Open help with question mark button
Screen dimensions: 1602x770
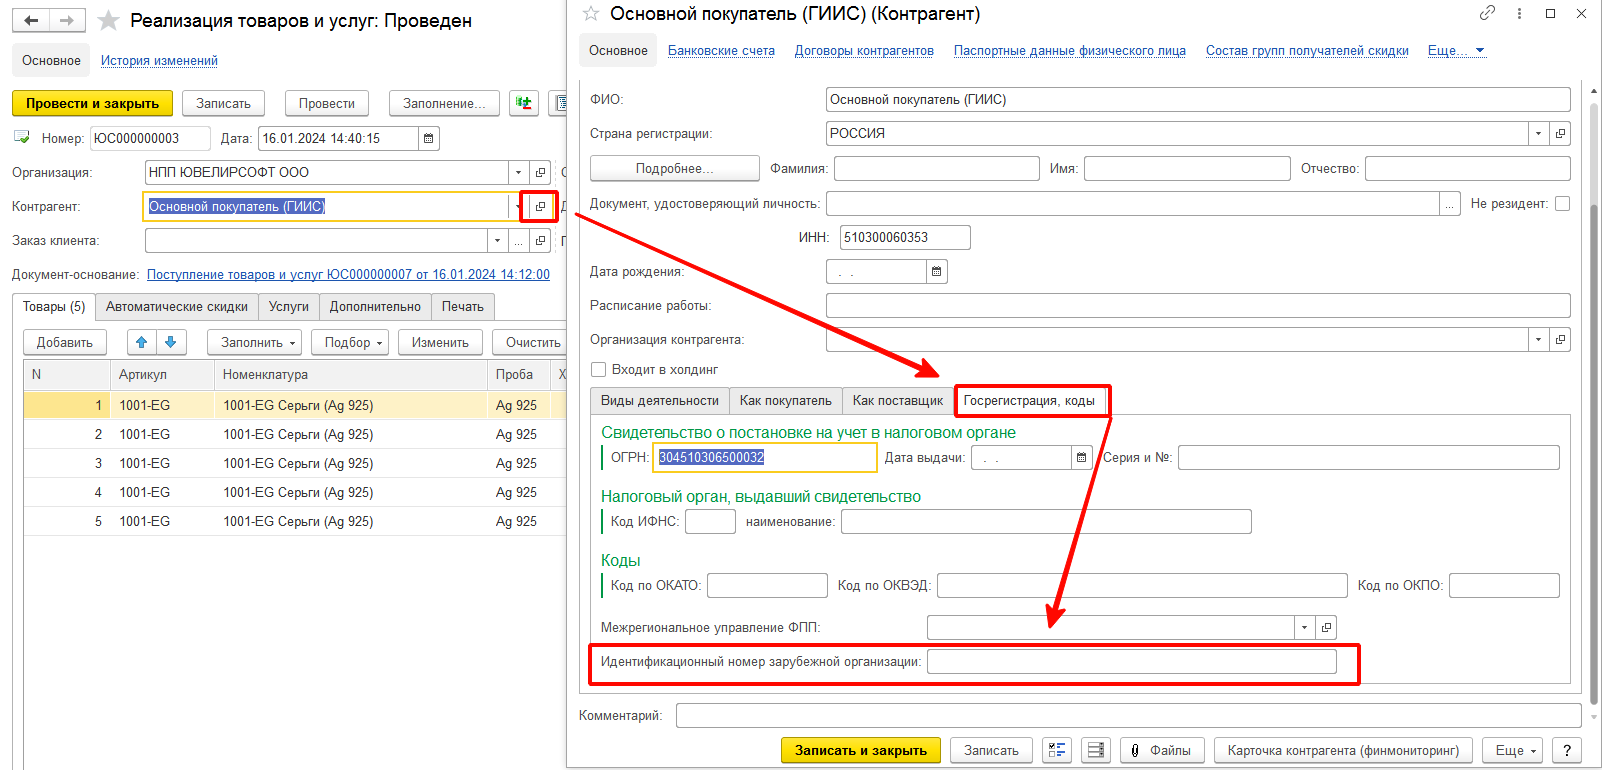pyautogui.click(x=1567, y=750)
